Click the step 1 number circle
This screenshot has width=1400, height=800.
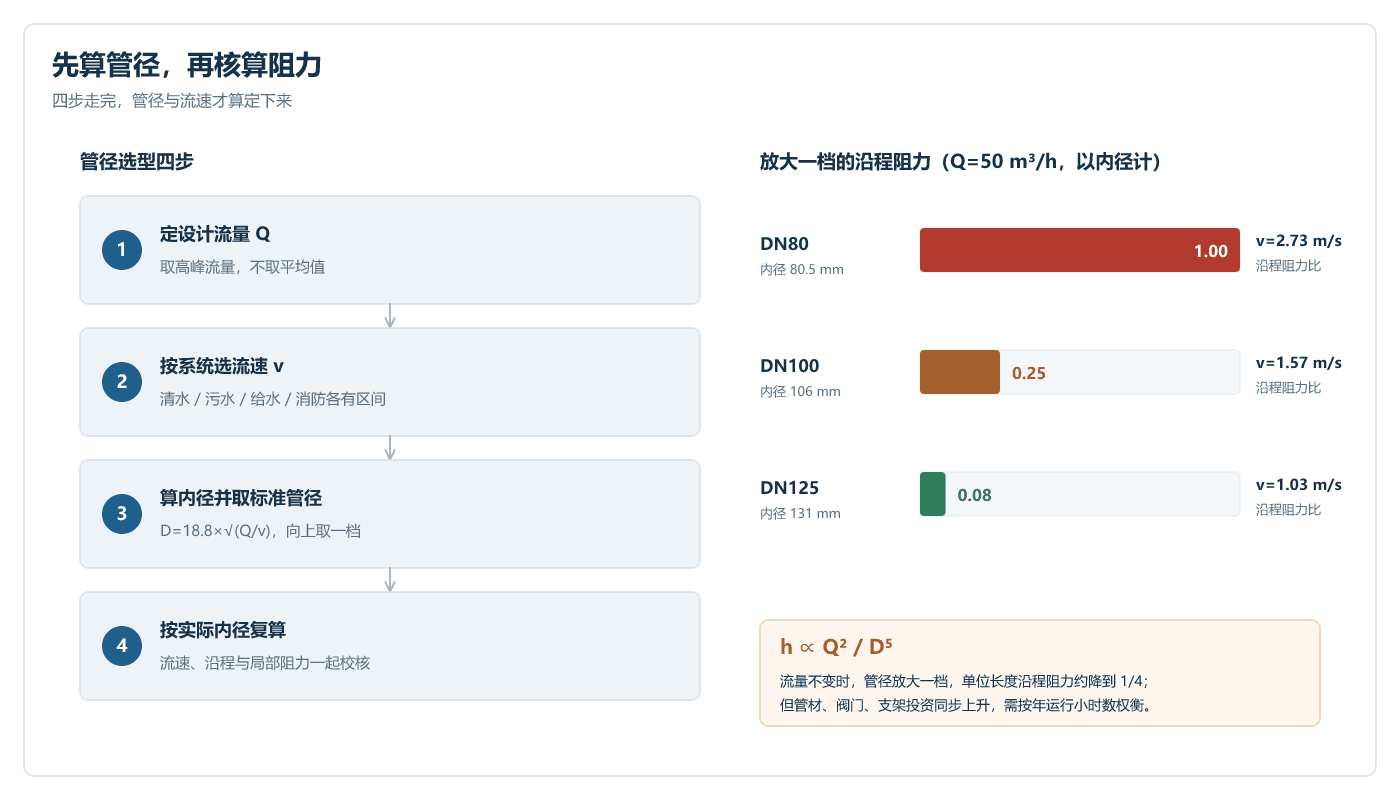pos(122,250)
